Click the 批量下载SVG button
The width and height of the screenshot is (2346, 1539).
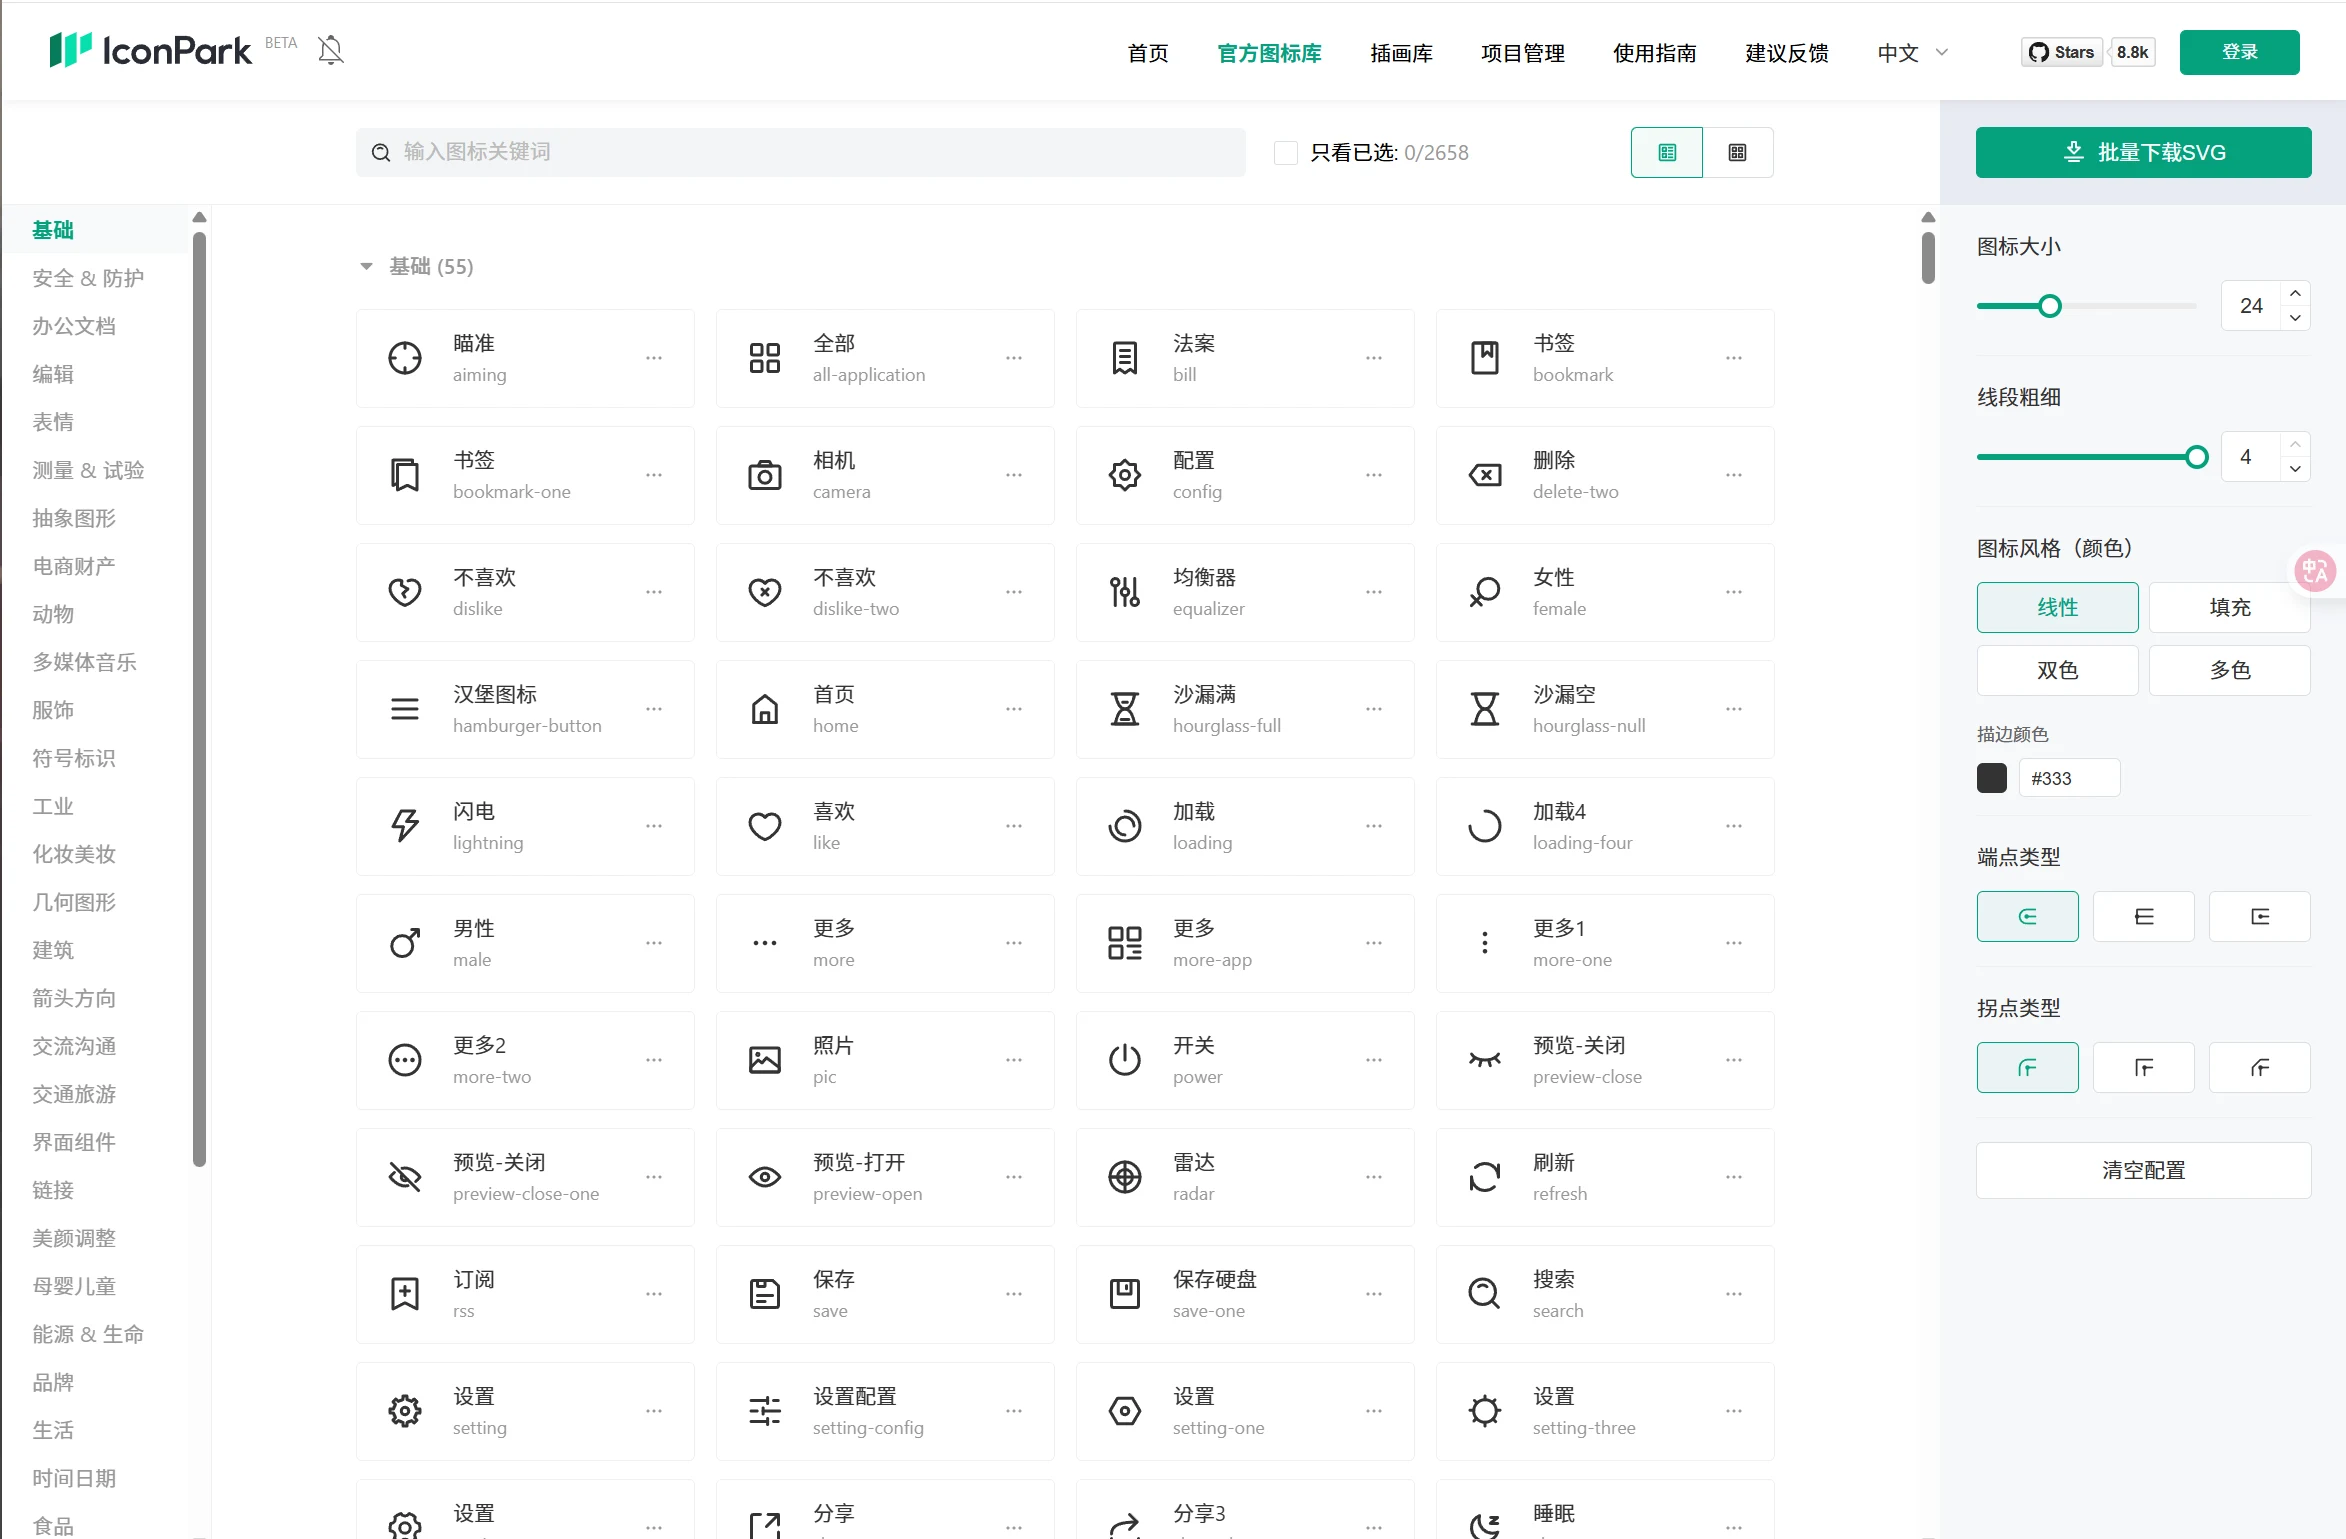2143,152
